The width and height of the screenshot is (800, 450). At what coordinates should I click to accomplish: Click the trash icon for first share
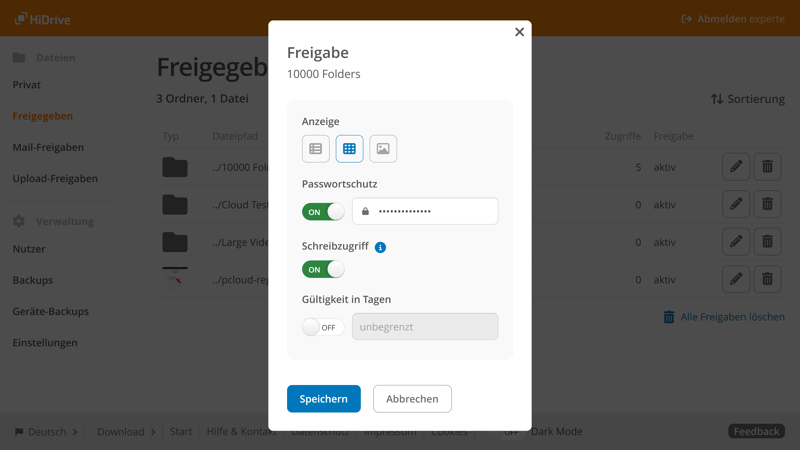767,167
